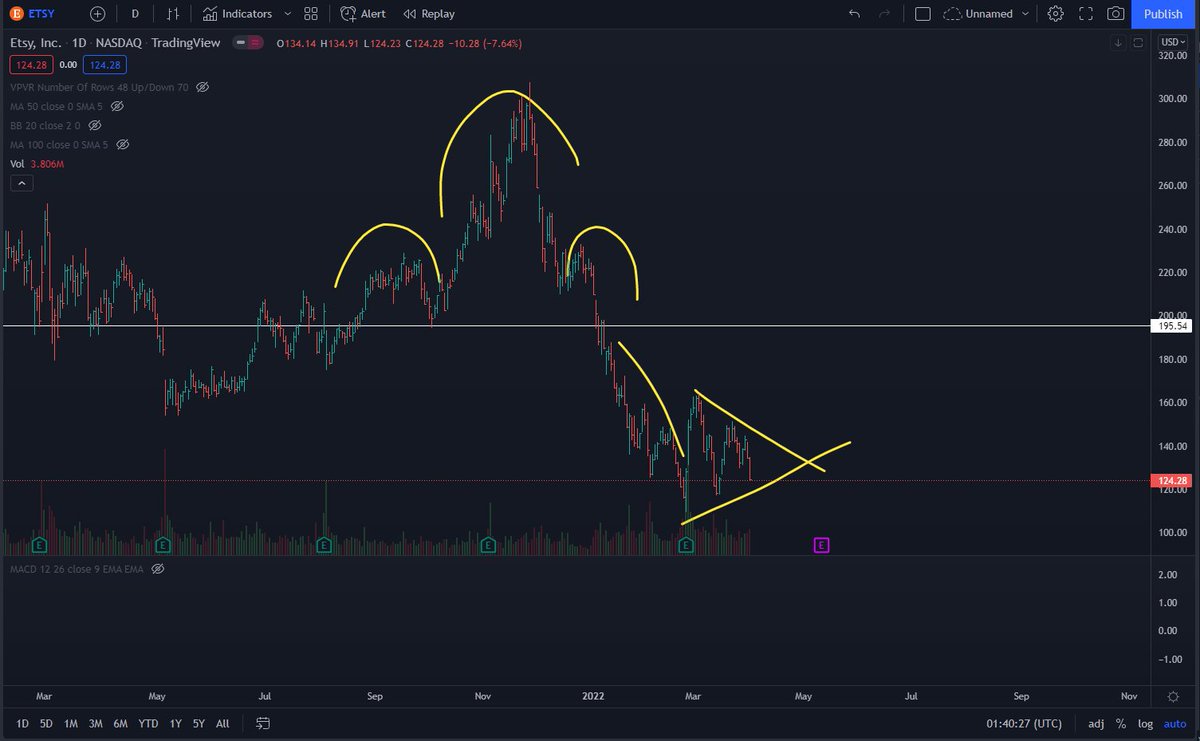
Task: Collapse the indicator legend with chevron button
Action: (20, 183)
